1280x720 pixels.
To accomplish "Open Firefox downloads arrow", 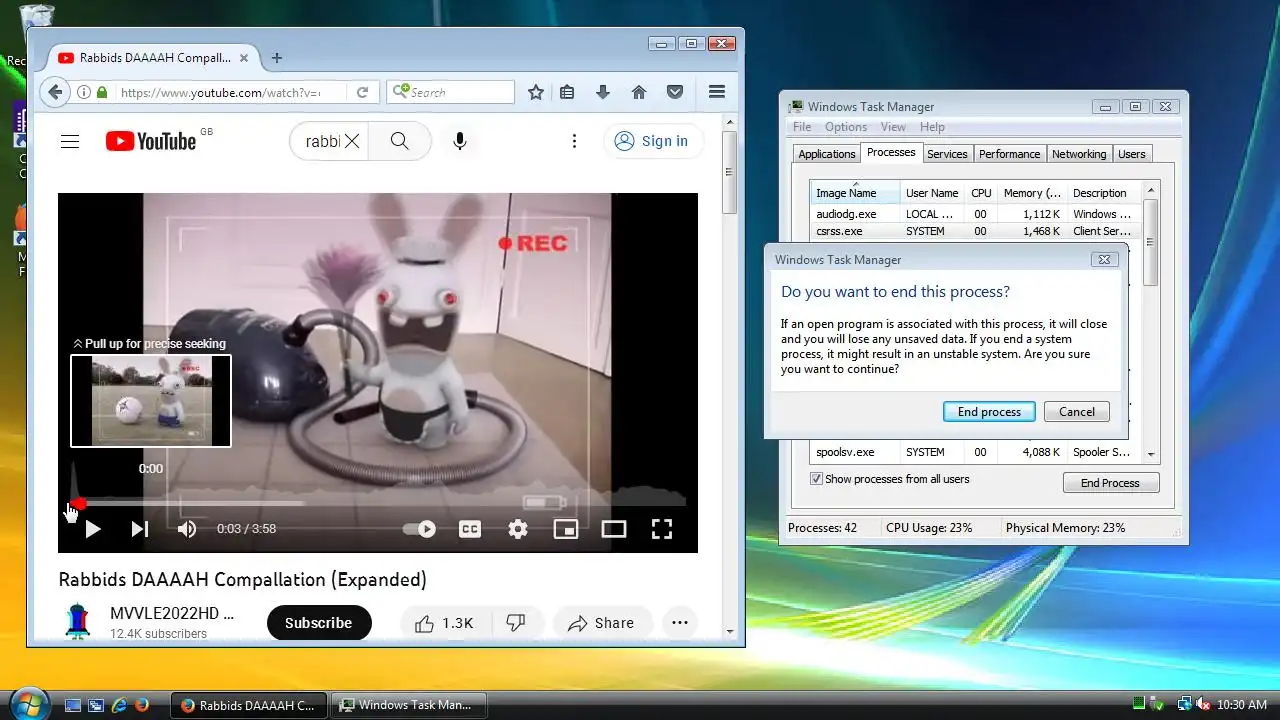I will pyautogui.click(x=603, y=92).
